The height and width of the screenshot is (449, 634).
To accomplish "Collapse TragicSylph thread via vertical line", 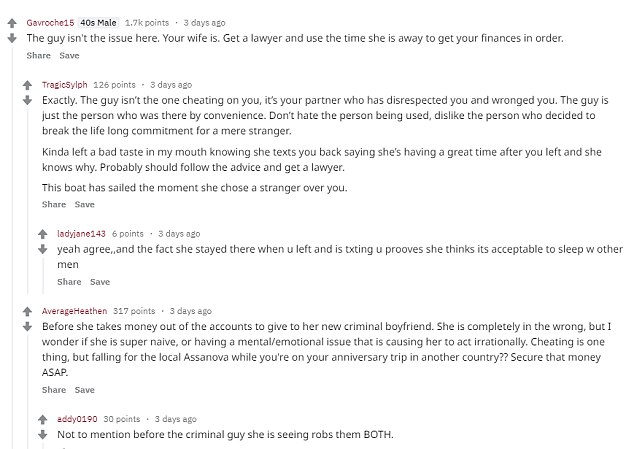I will [x=27, y=200].
